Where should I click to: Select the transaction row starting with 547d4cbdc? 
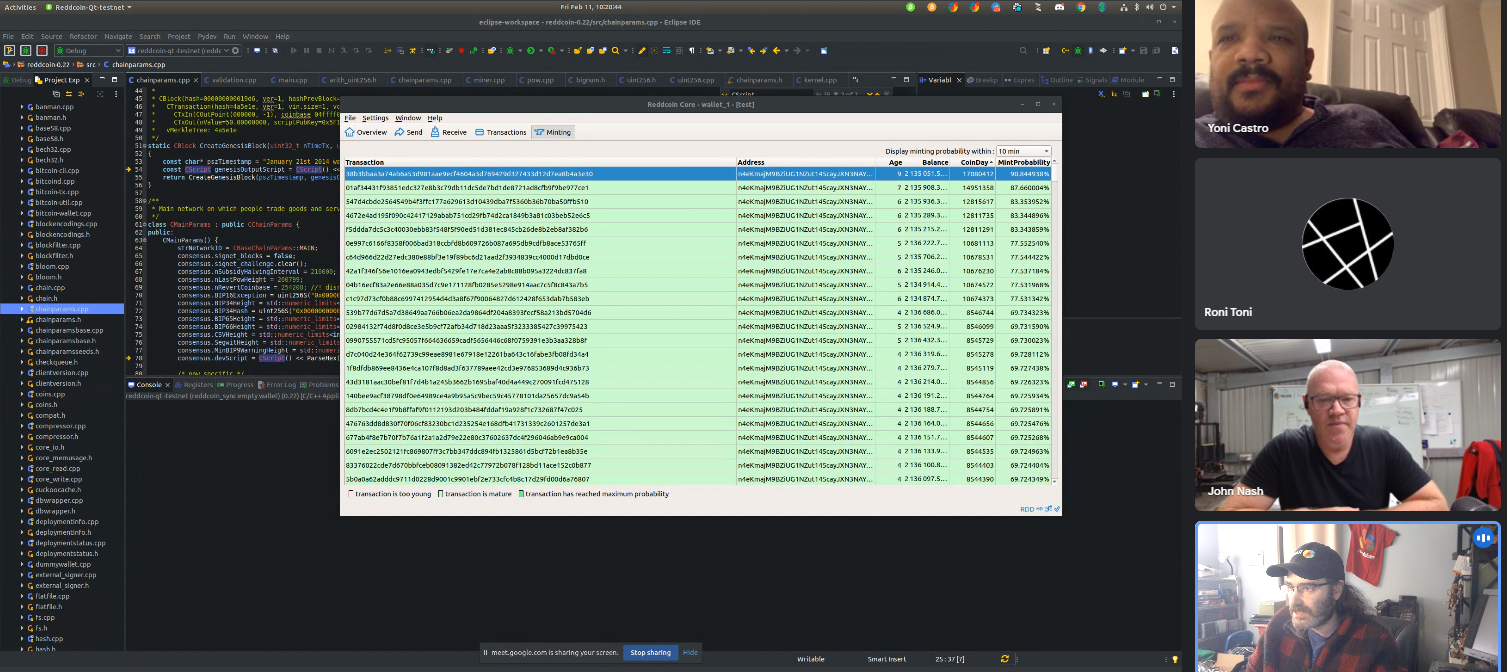698,201
